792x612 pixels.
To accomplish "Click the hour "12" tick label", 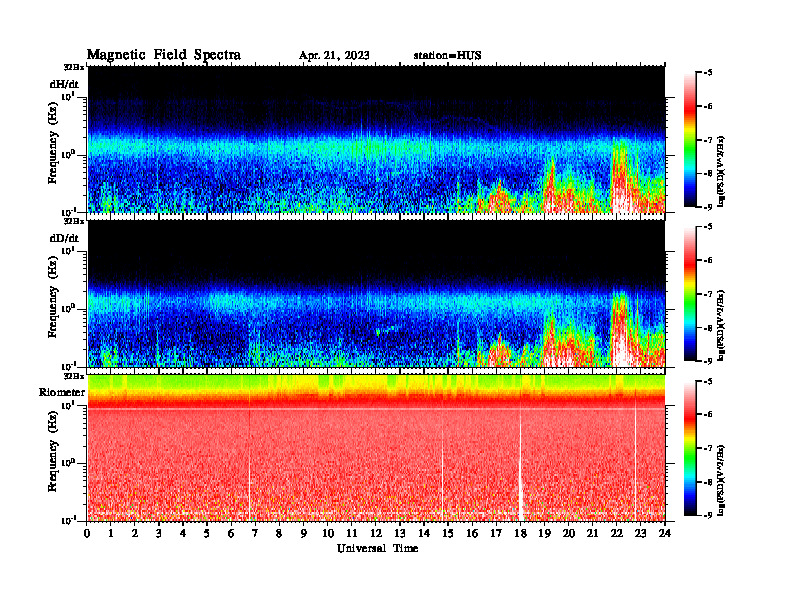I will click(376, 533).
